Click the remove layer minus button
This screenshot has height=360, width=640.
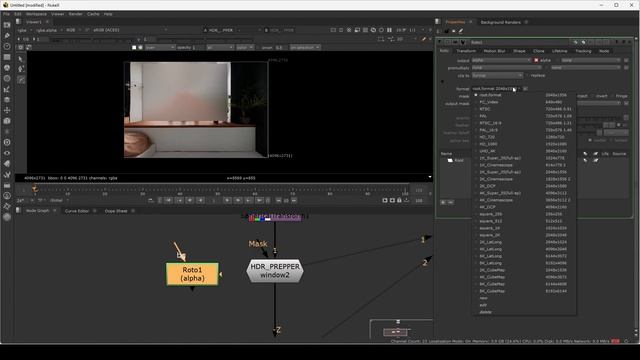point(451,202)
